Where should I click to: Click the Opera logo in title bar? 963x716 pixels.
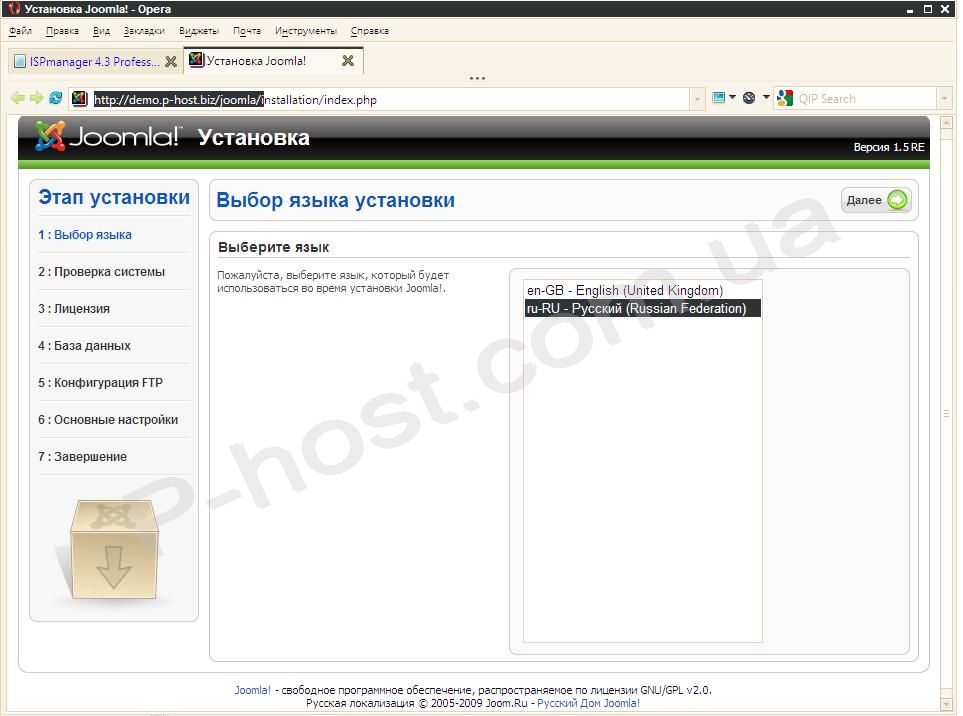coord(14,9)
